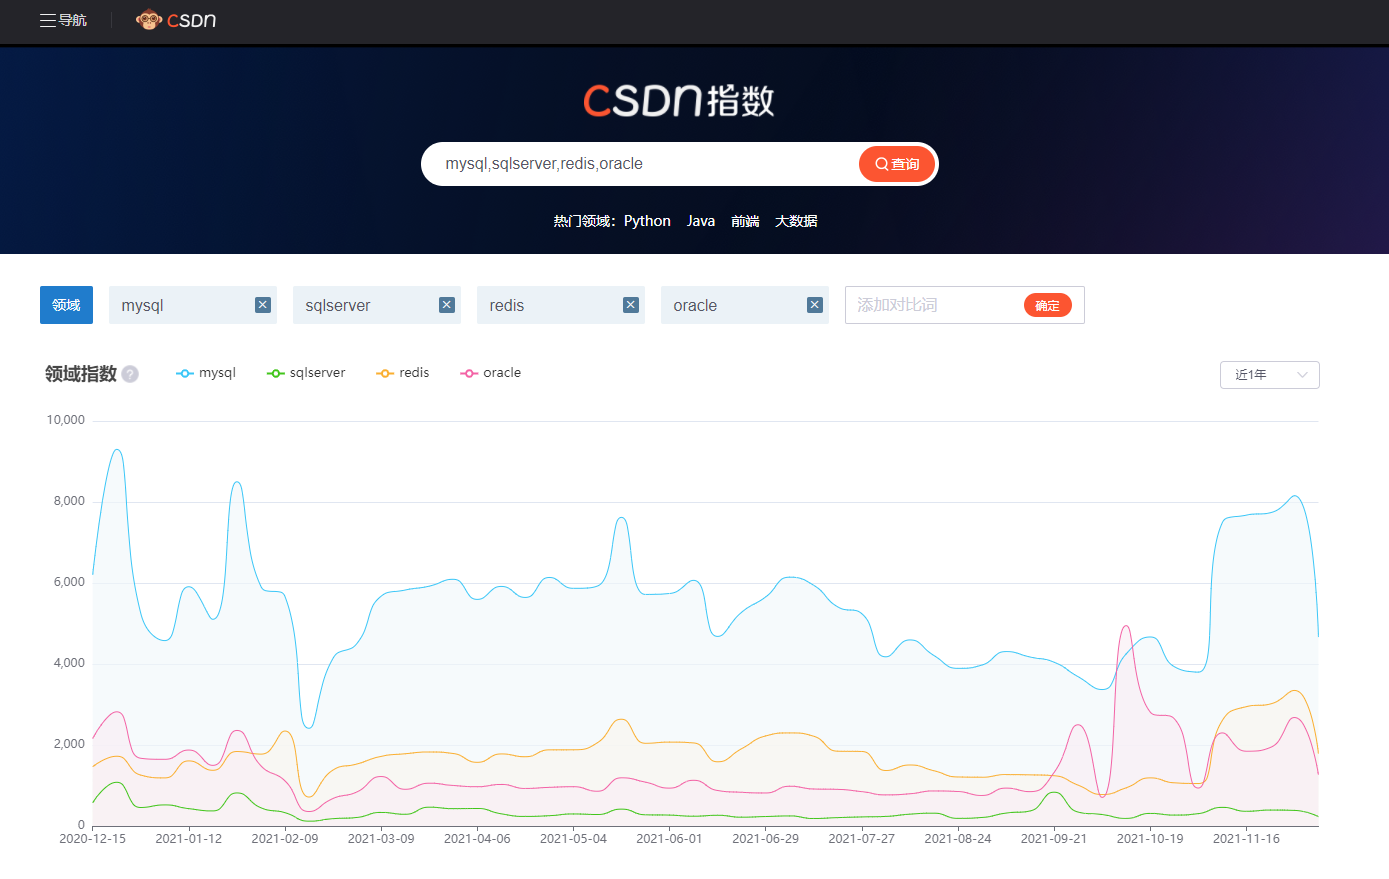Click the 2021-09-21 axis date label

coord(1054,839)
